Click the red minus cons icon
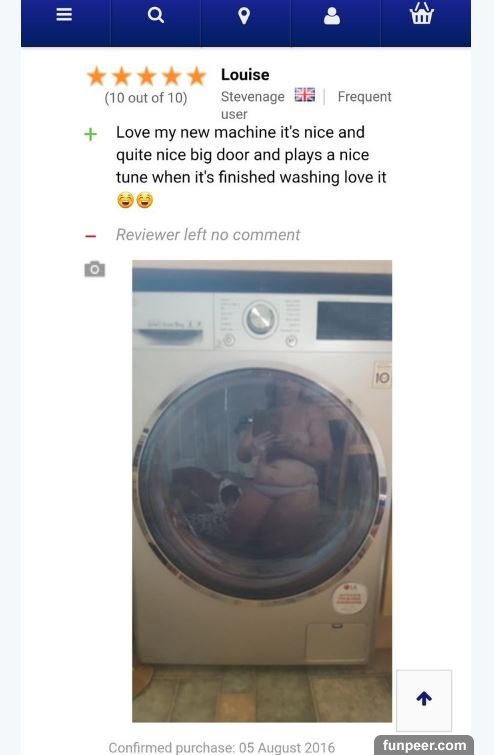494x755 pixels. click(x=91, y=236)
